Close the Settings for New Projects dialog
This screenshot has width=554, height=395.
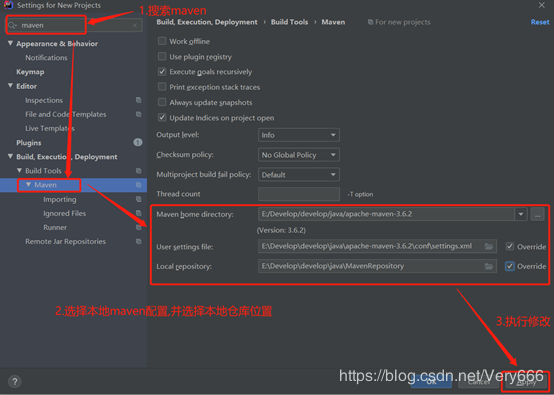point(542,5)
